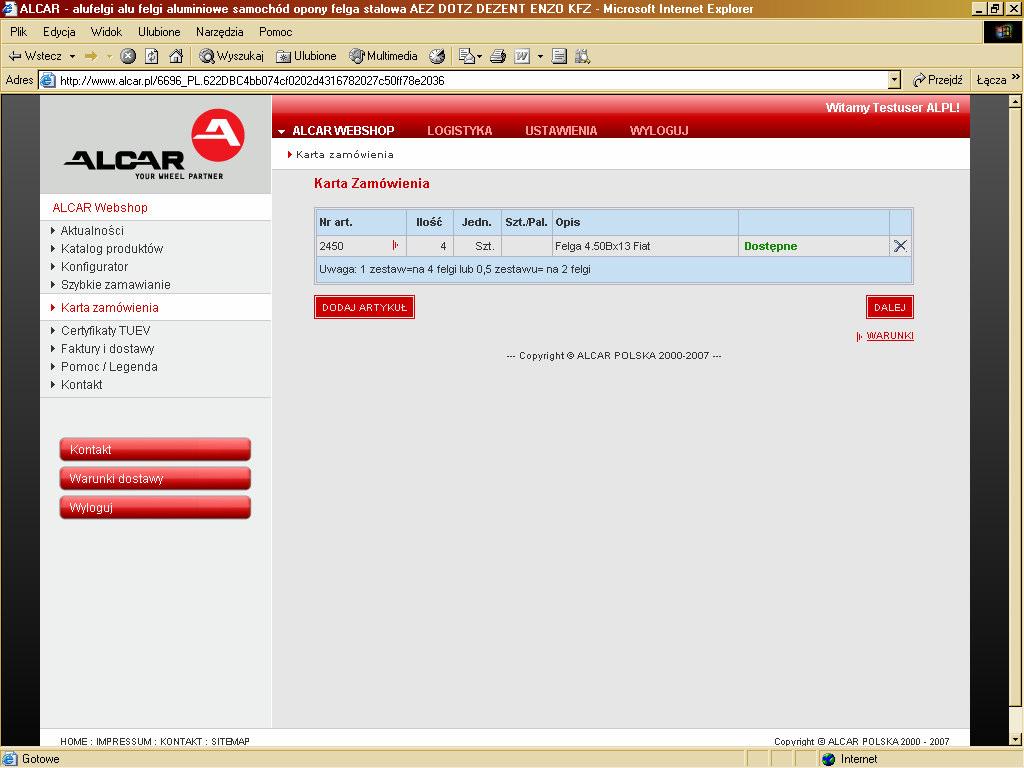This screenshot has height=768, width=1024.
Task: Click the Karta zamówienia breadcrumb
Action: (x=344, y=155)
